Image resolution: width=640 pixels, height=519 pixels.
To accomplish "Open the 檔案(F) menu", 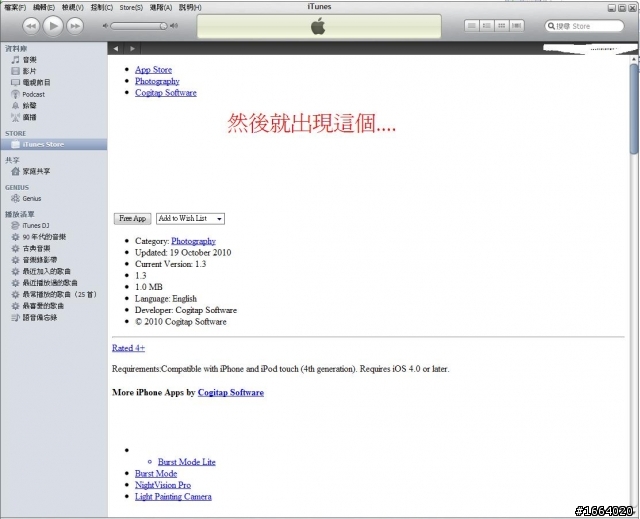I will coord(15,7).
